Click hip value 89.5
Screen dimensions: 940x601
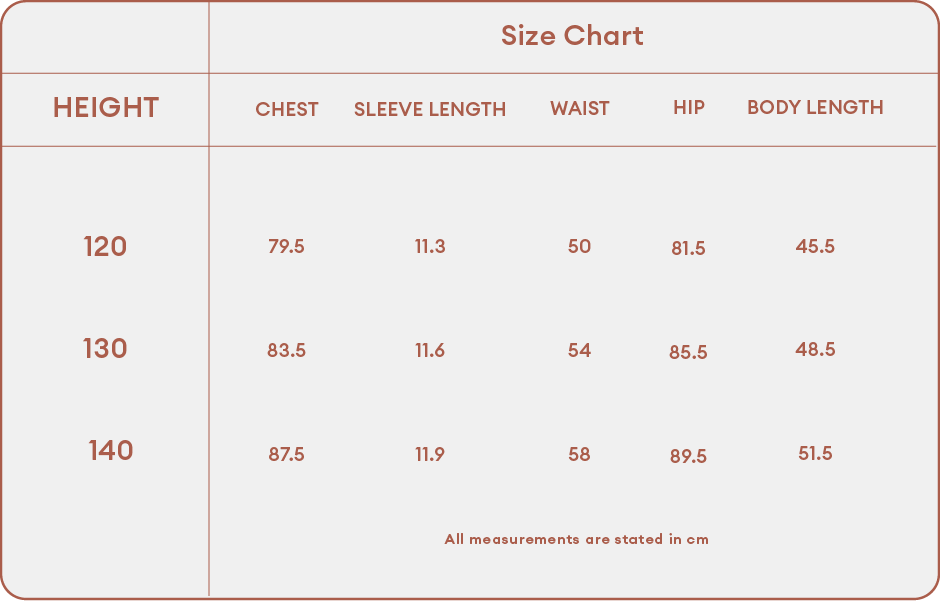click(688, 456)
